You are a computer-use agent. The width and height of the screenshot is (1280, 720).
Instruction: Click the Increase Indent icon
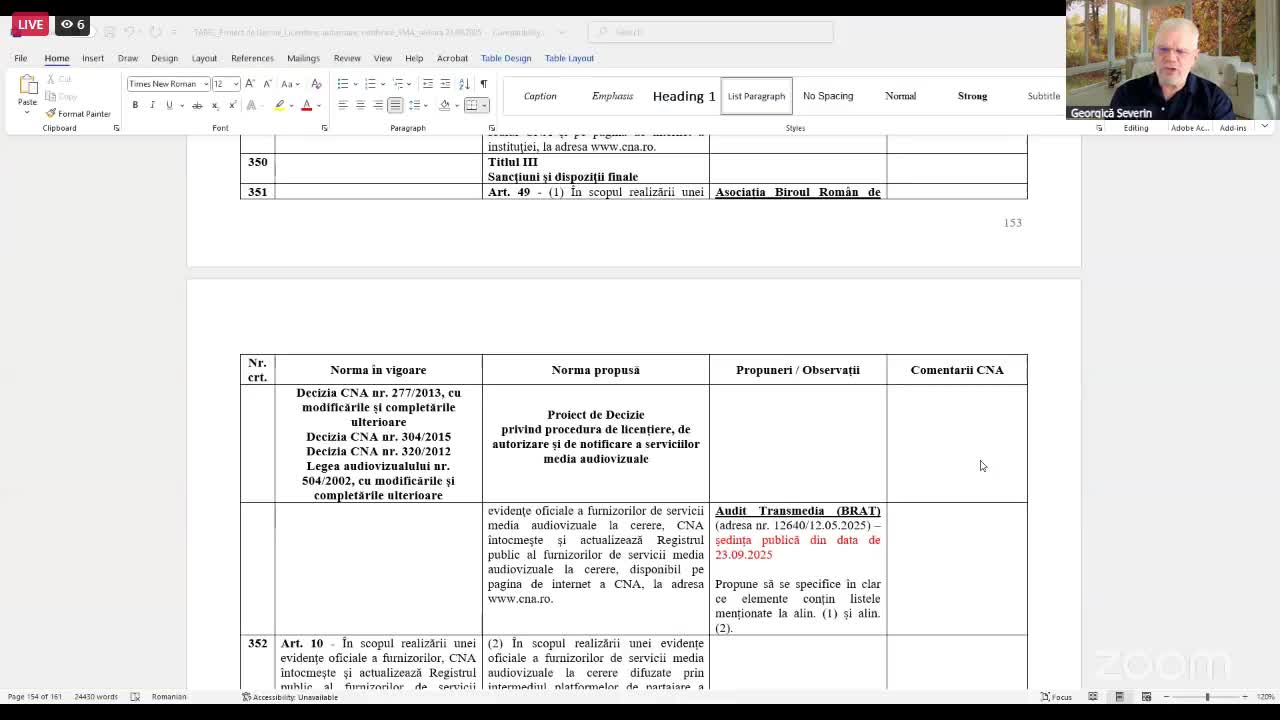(x=445, y=84)
